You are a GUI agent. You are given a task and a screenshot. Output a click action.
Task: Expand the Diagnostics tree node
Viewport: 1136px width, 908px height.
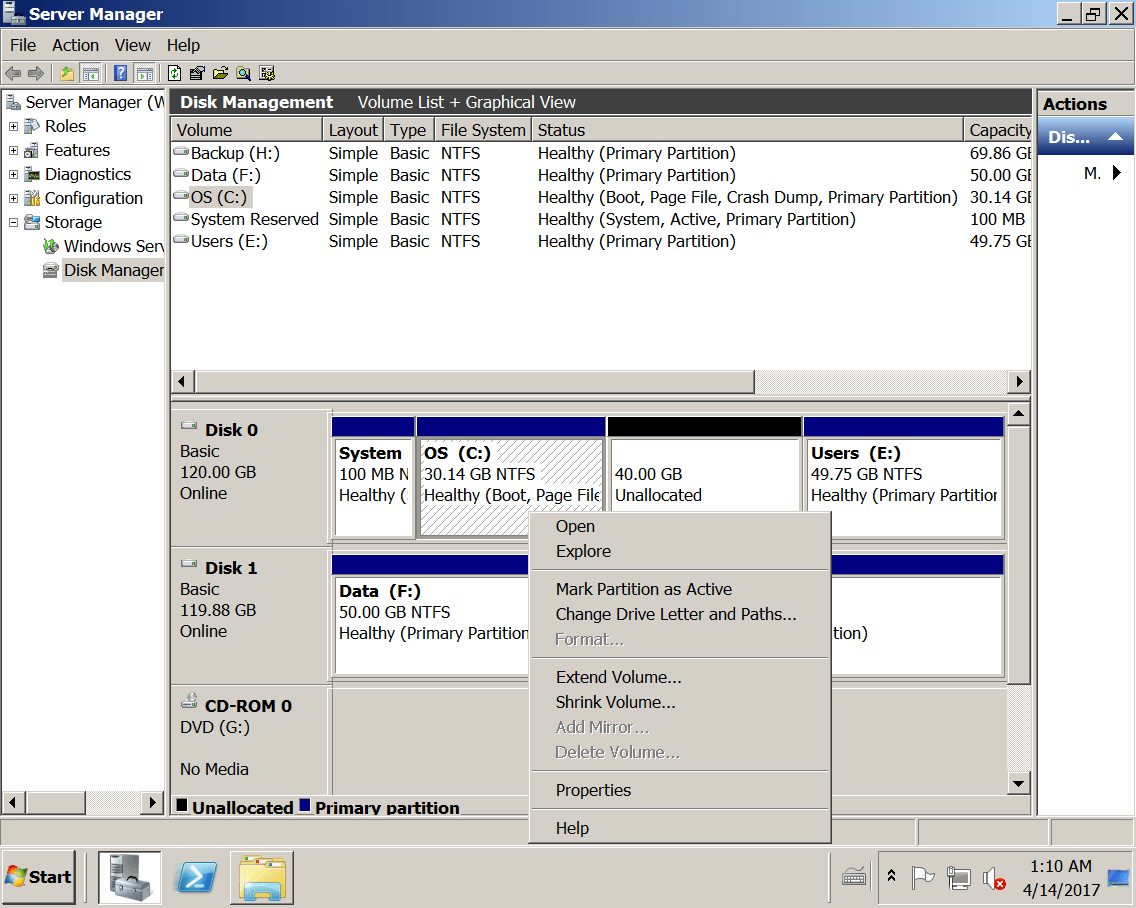click(x=13, y=174)
